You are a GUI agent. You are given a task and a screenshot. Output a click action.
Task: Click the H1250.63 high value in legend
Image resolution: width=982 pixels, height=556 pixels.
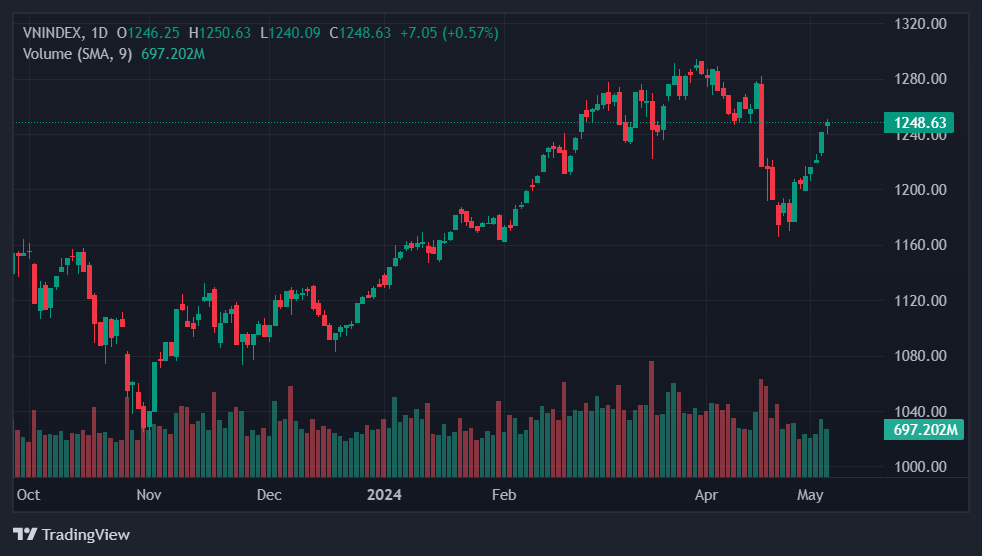point(220,33)
